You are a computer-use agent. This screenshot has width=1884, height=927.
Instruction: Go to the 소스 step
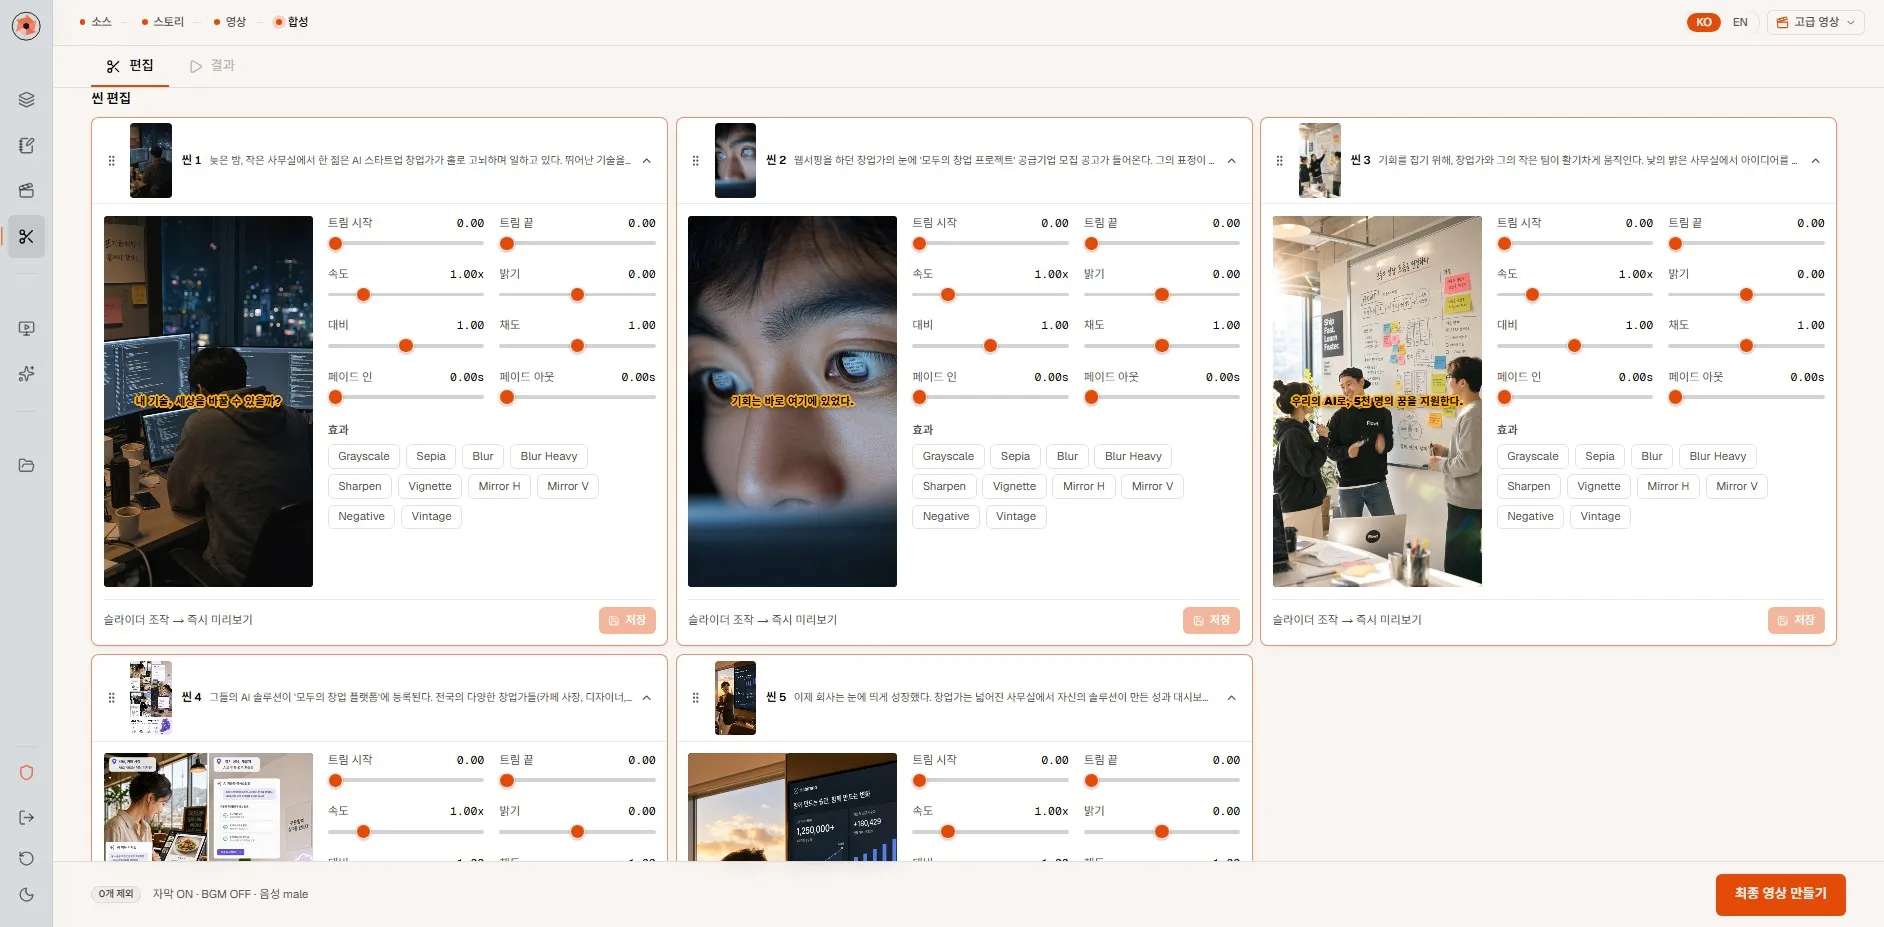click(96, 22)
